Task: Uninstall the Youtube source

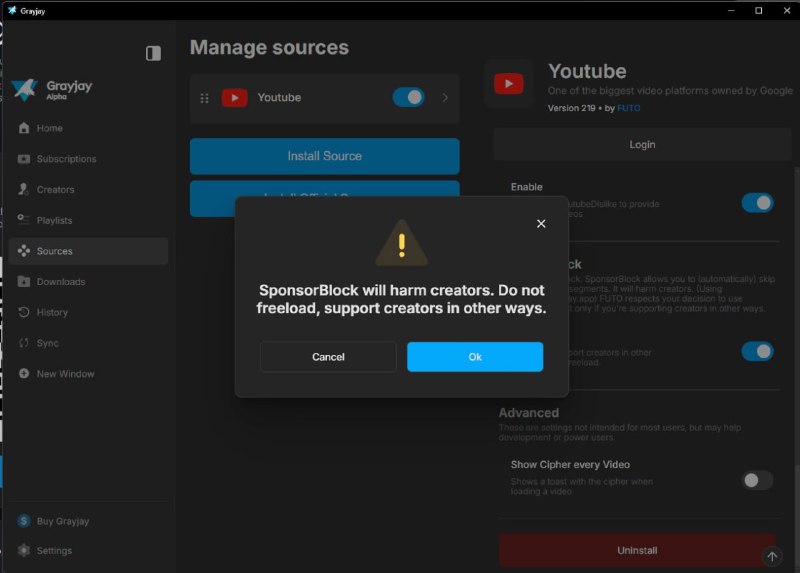Action: [x=637, y=550]
